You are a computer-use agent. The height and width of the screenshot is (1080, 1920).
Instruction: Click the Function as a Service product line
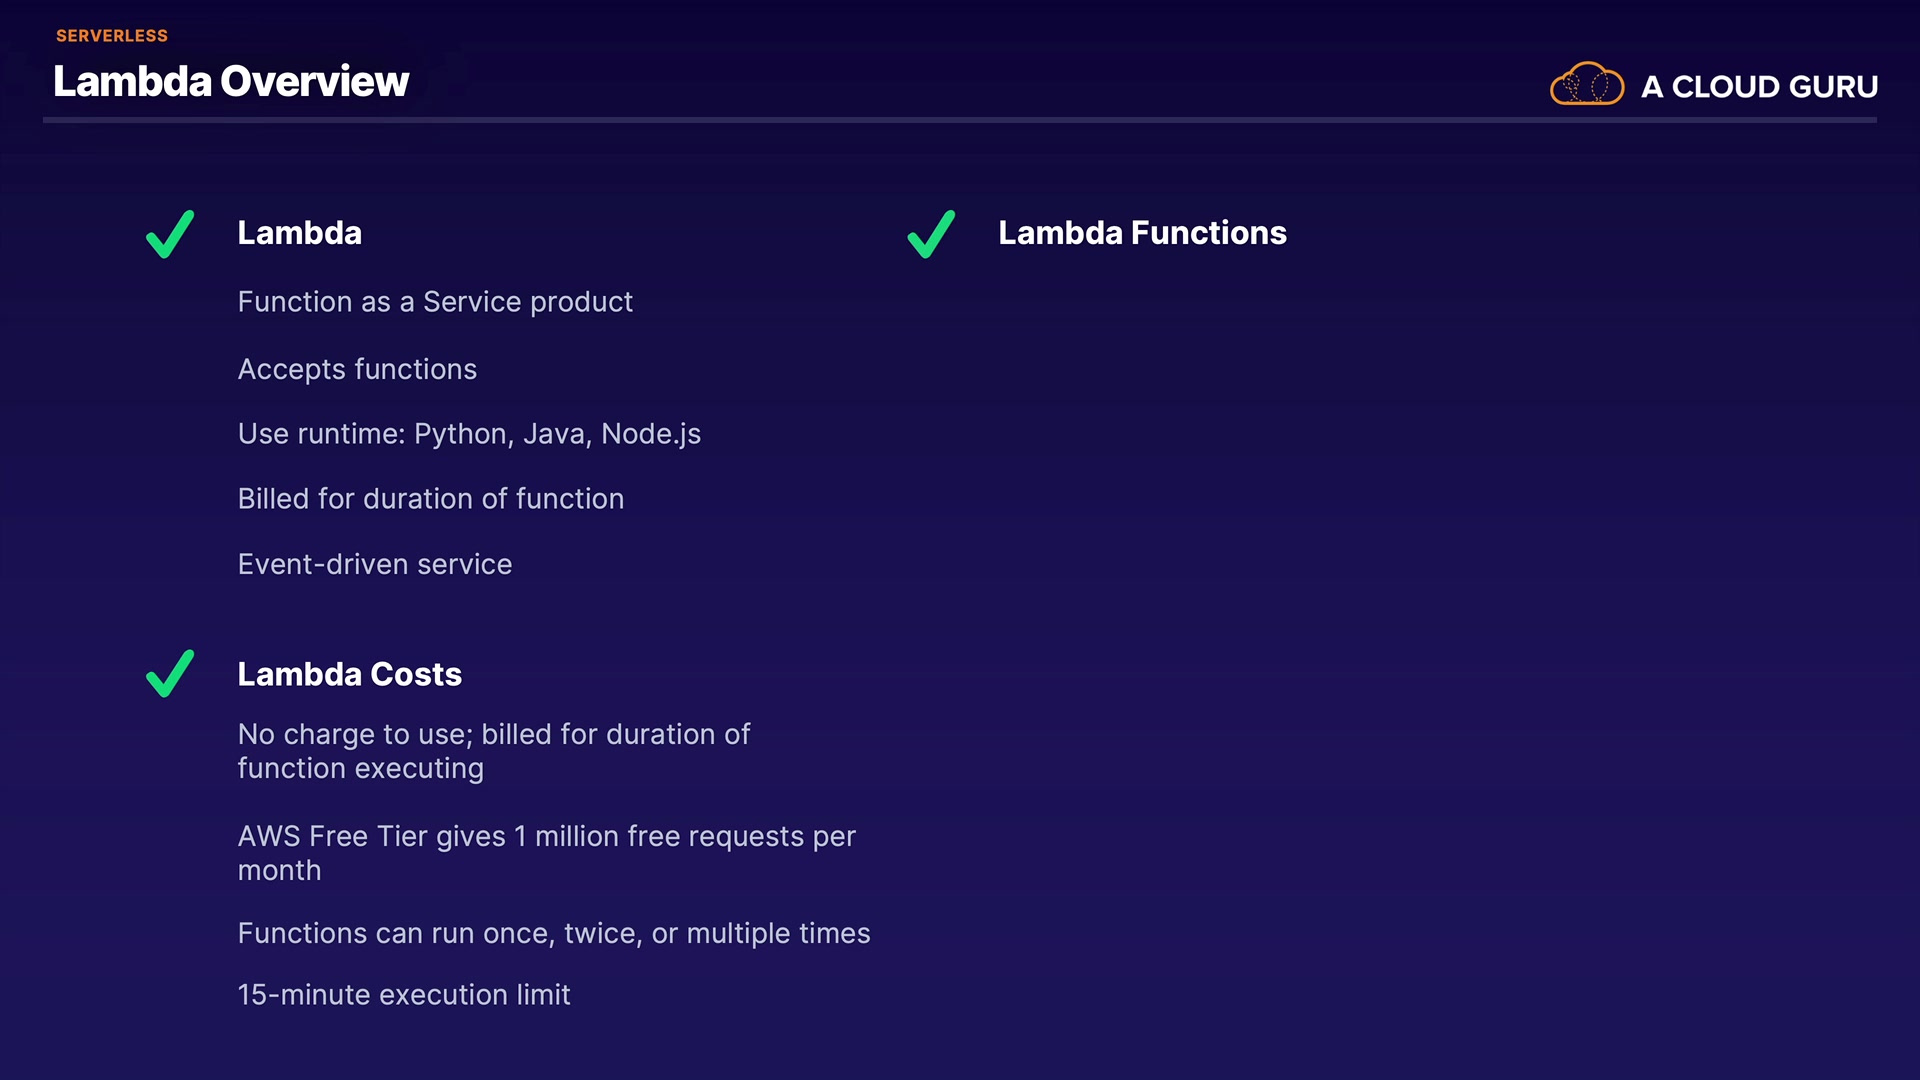click(435, 302)
